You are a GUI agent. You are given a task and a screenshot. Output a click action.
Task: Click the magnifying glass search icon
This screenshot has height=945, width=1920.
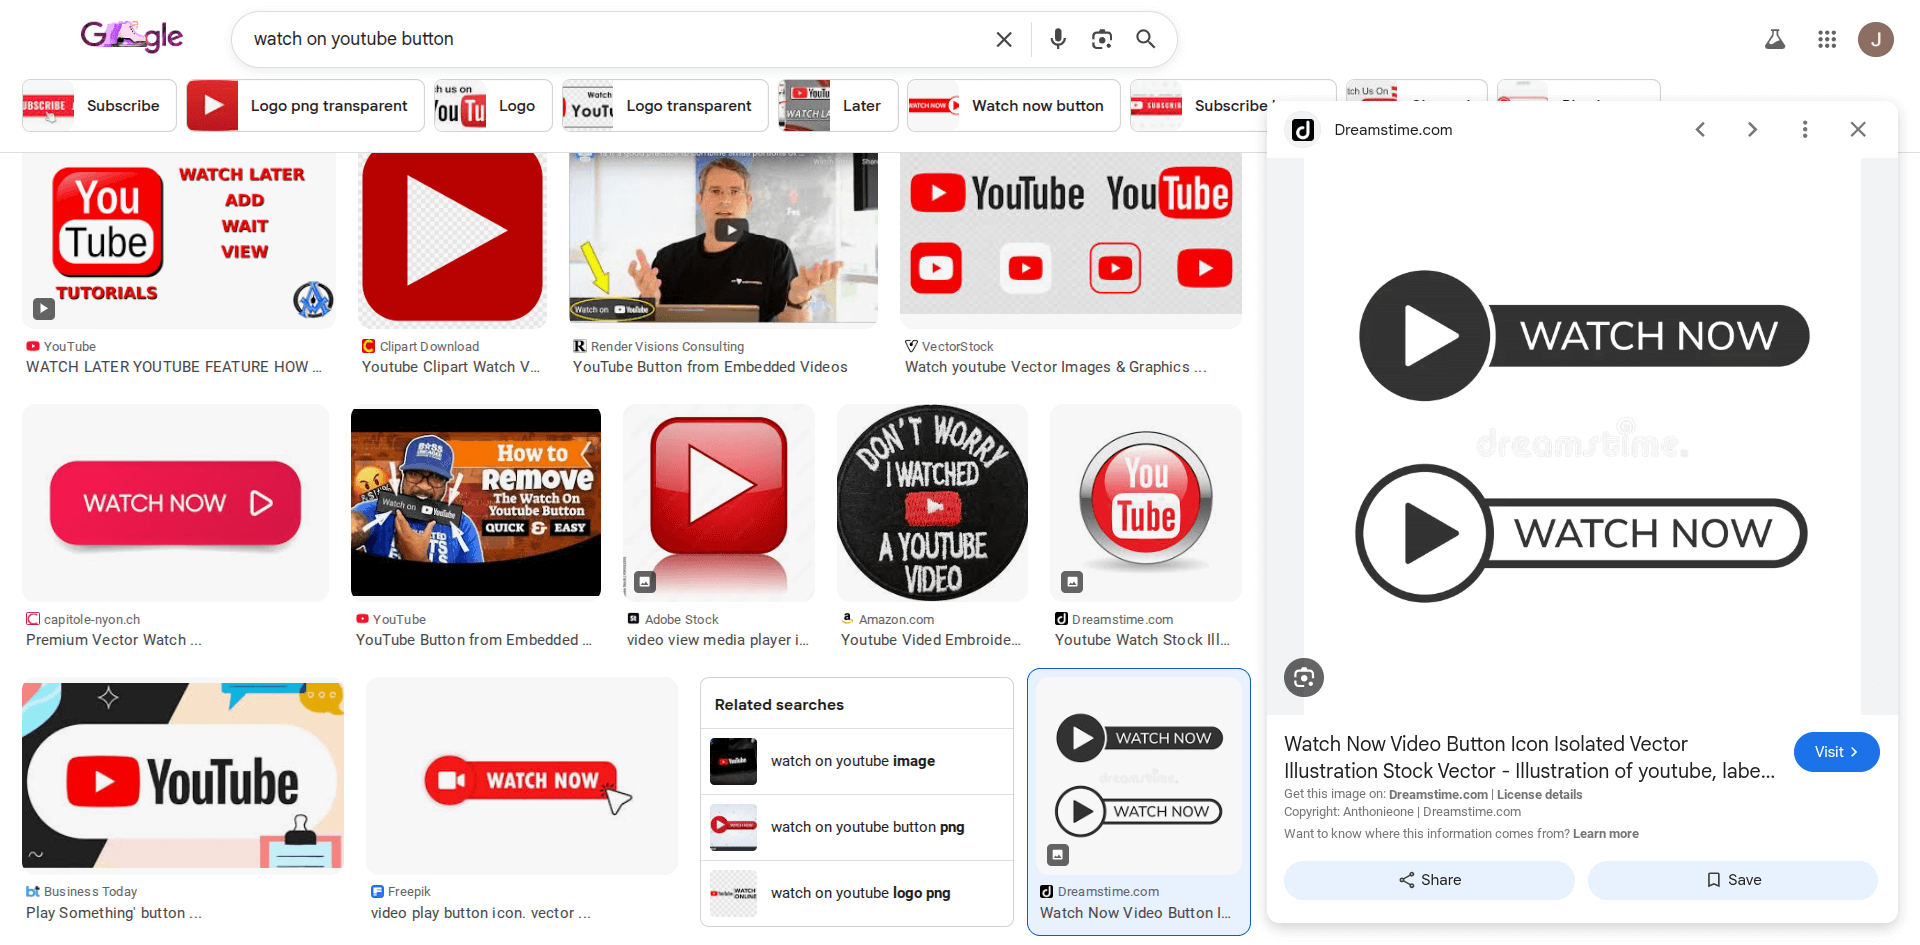pyautogui.click(x=1145, y=39)
